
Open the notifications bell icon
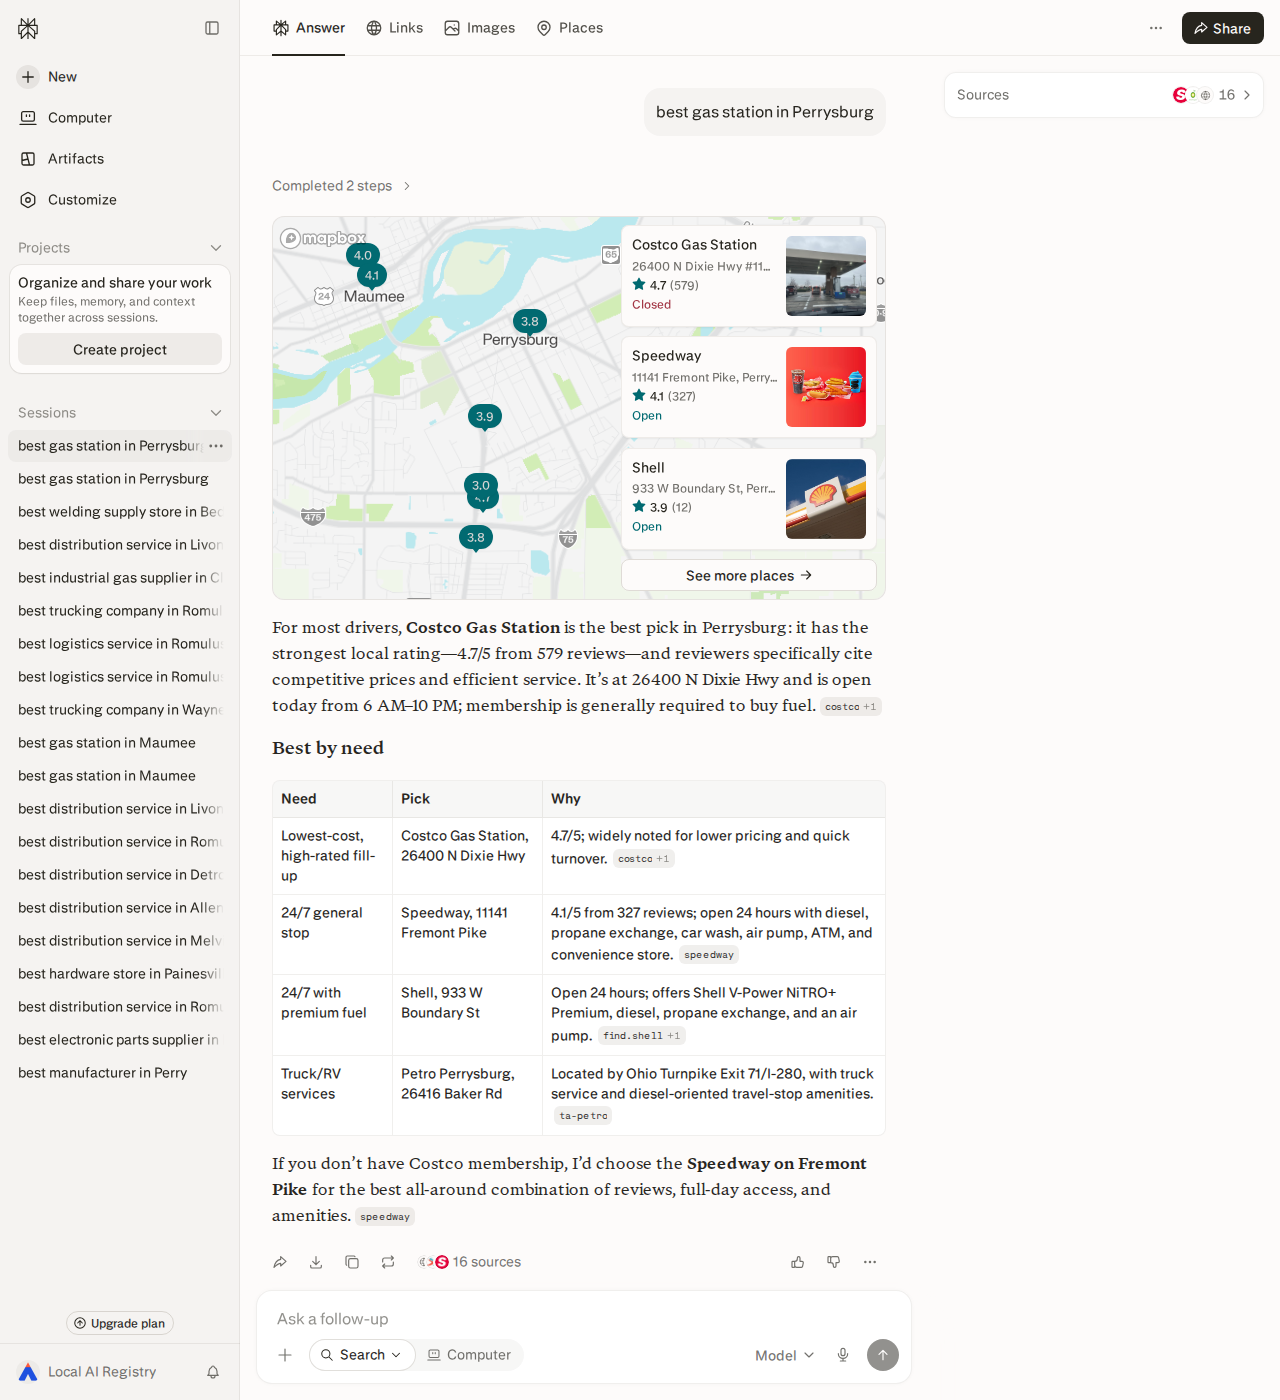(213, 1372)
